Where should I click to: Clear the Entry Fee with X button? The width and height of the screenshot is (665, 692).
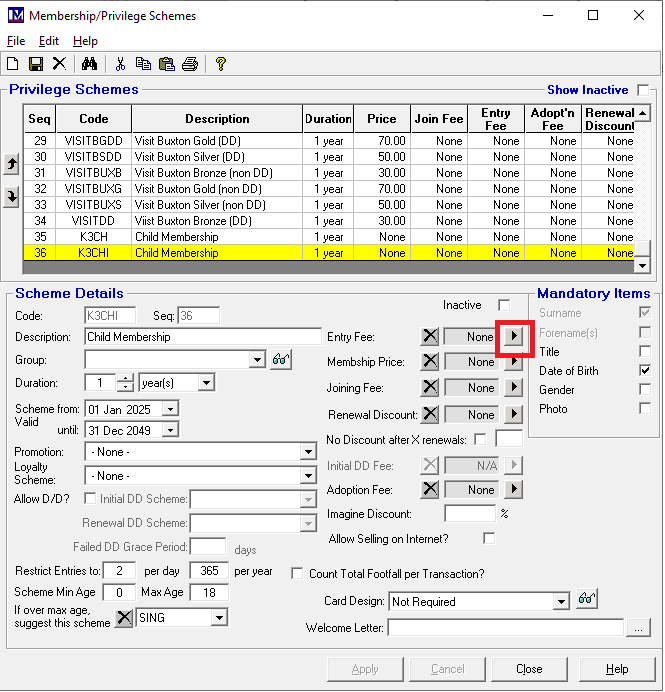pos(430,337)
